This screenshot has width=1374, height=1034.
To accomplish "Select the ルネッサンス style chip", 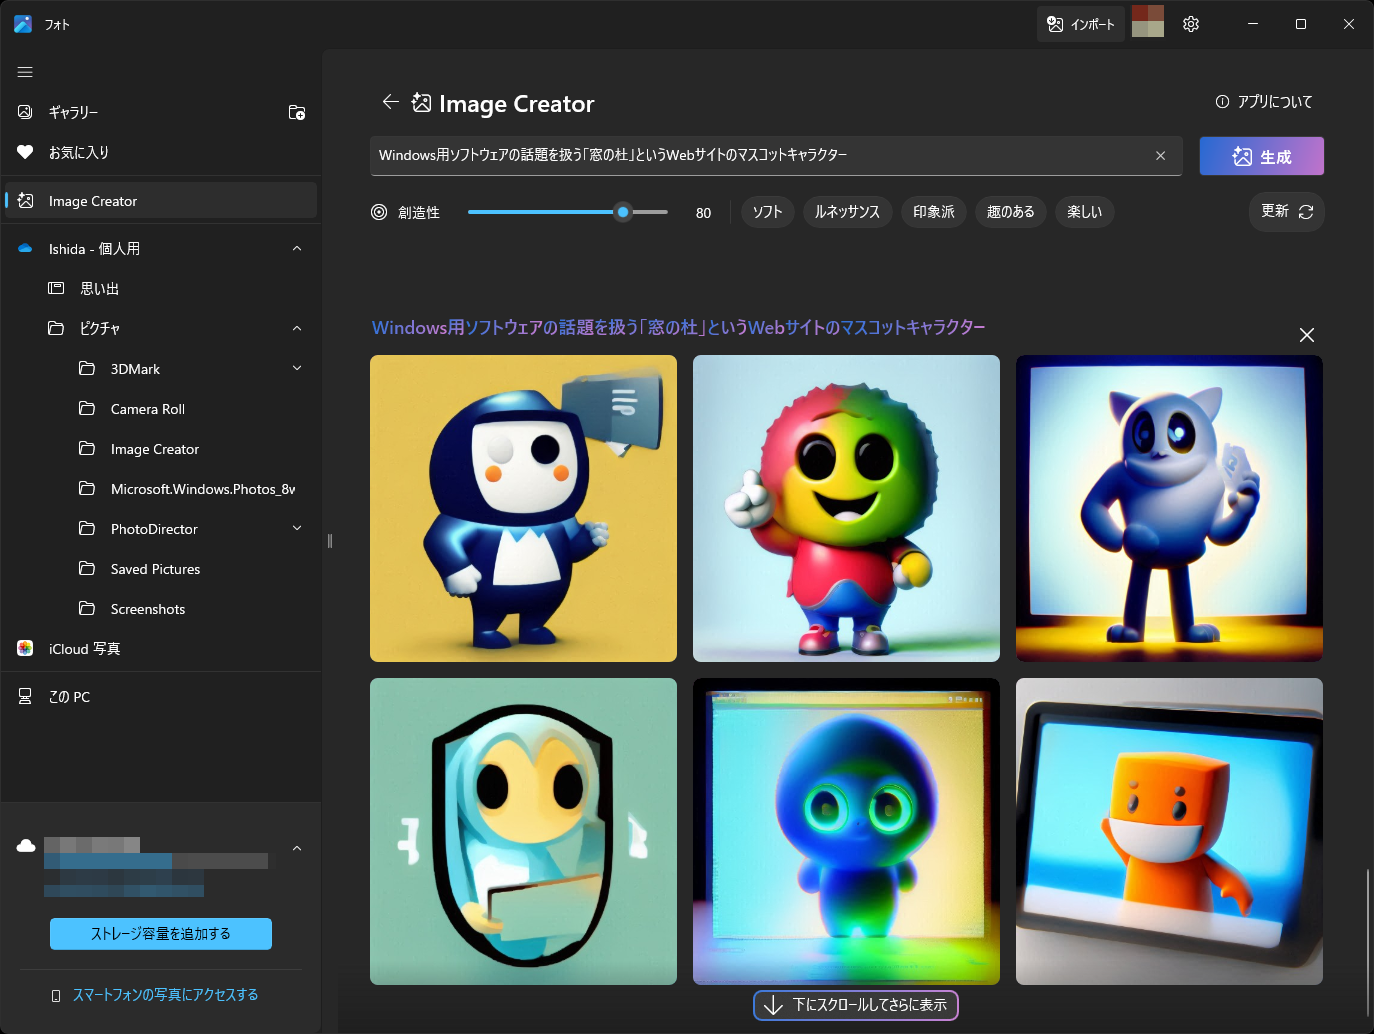I will [x=847, y=212].
